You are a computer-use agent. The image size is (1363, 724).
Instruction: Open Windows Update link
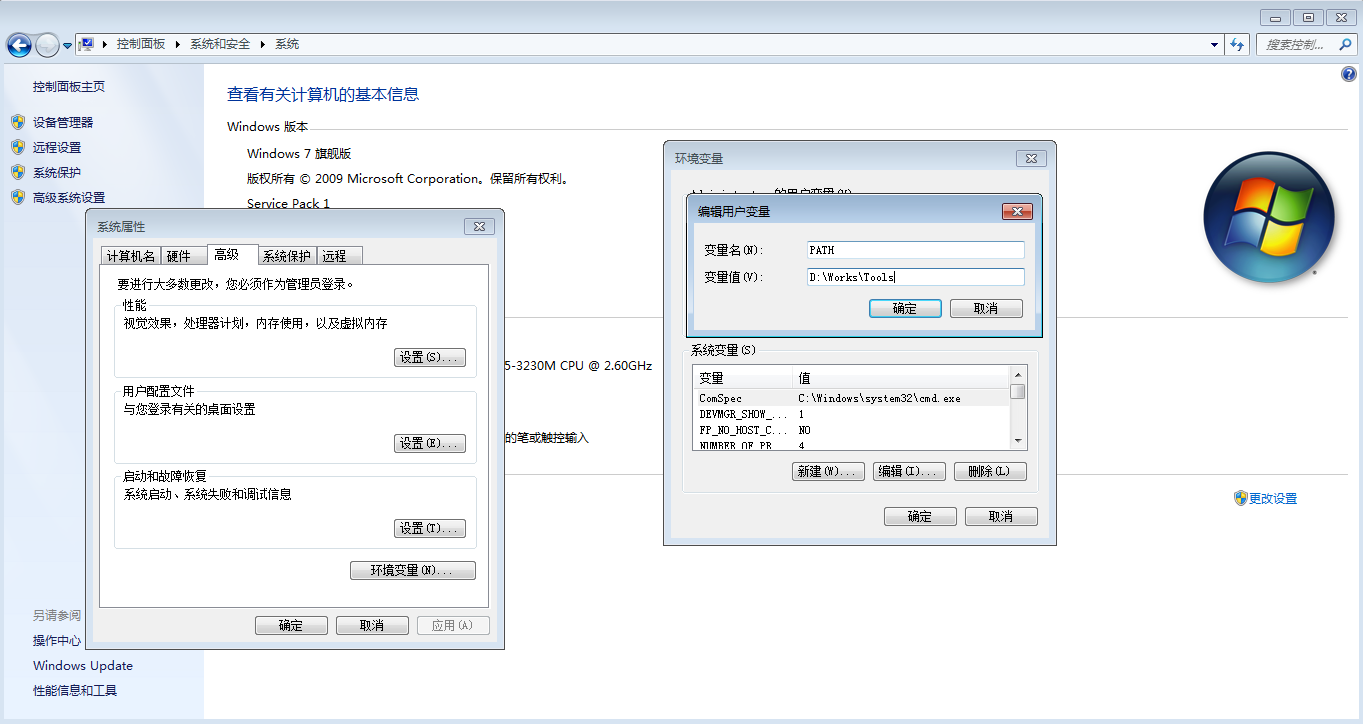coord(83,665)
